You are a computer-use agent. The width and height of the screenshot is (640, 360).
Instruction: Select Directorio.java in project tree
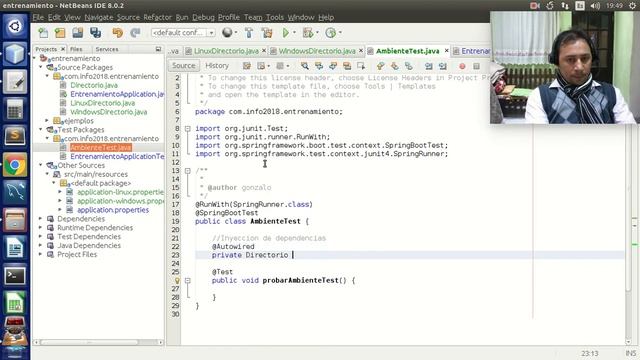pyautogui.click(x=94, y=85)
